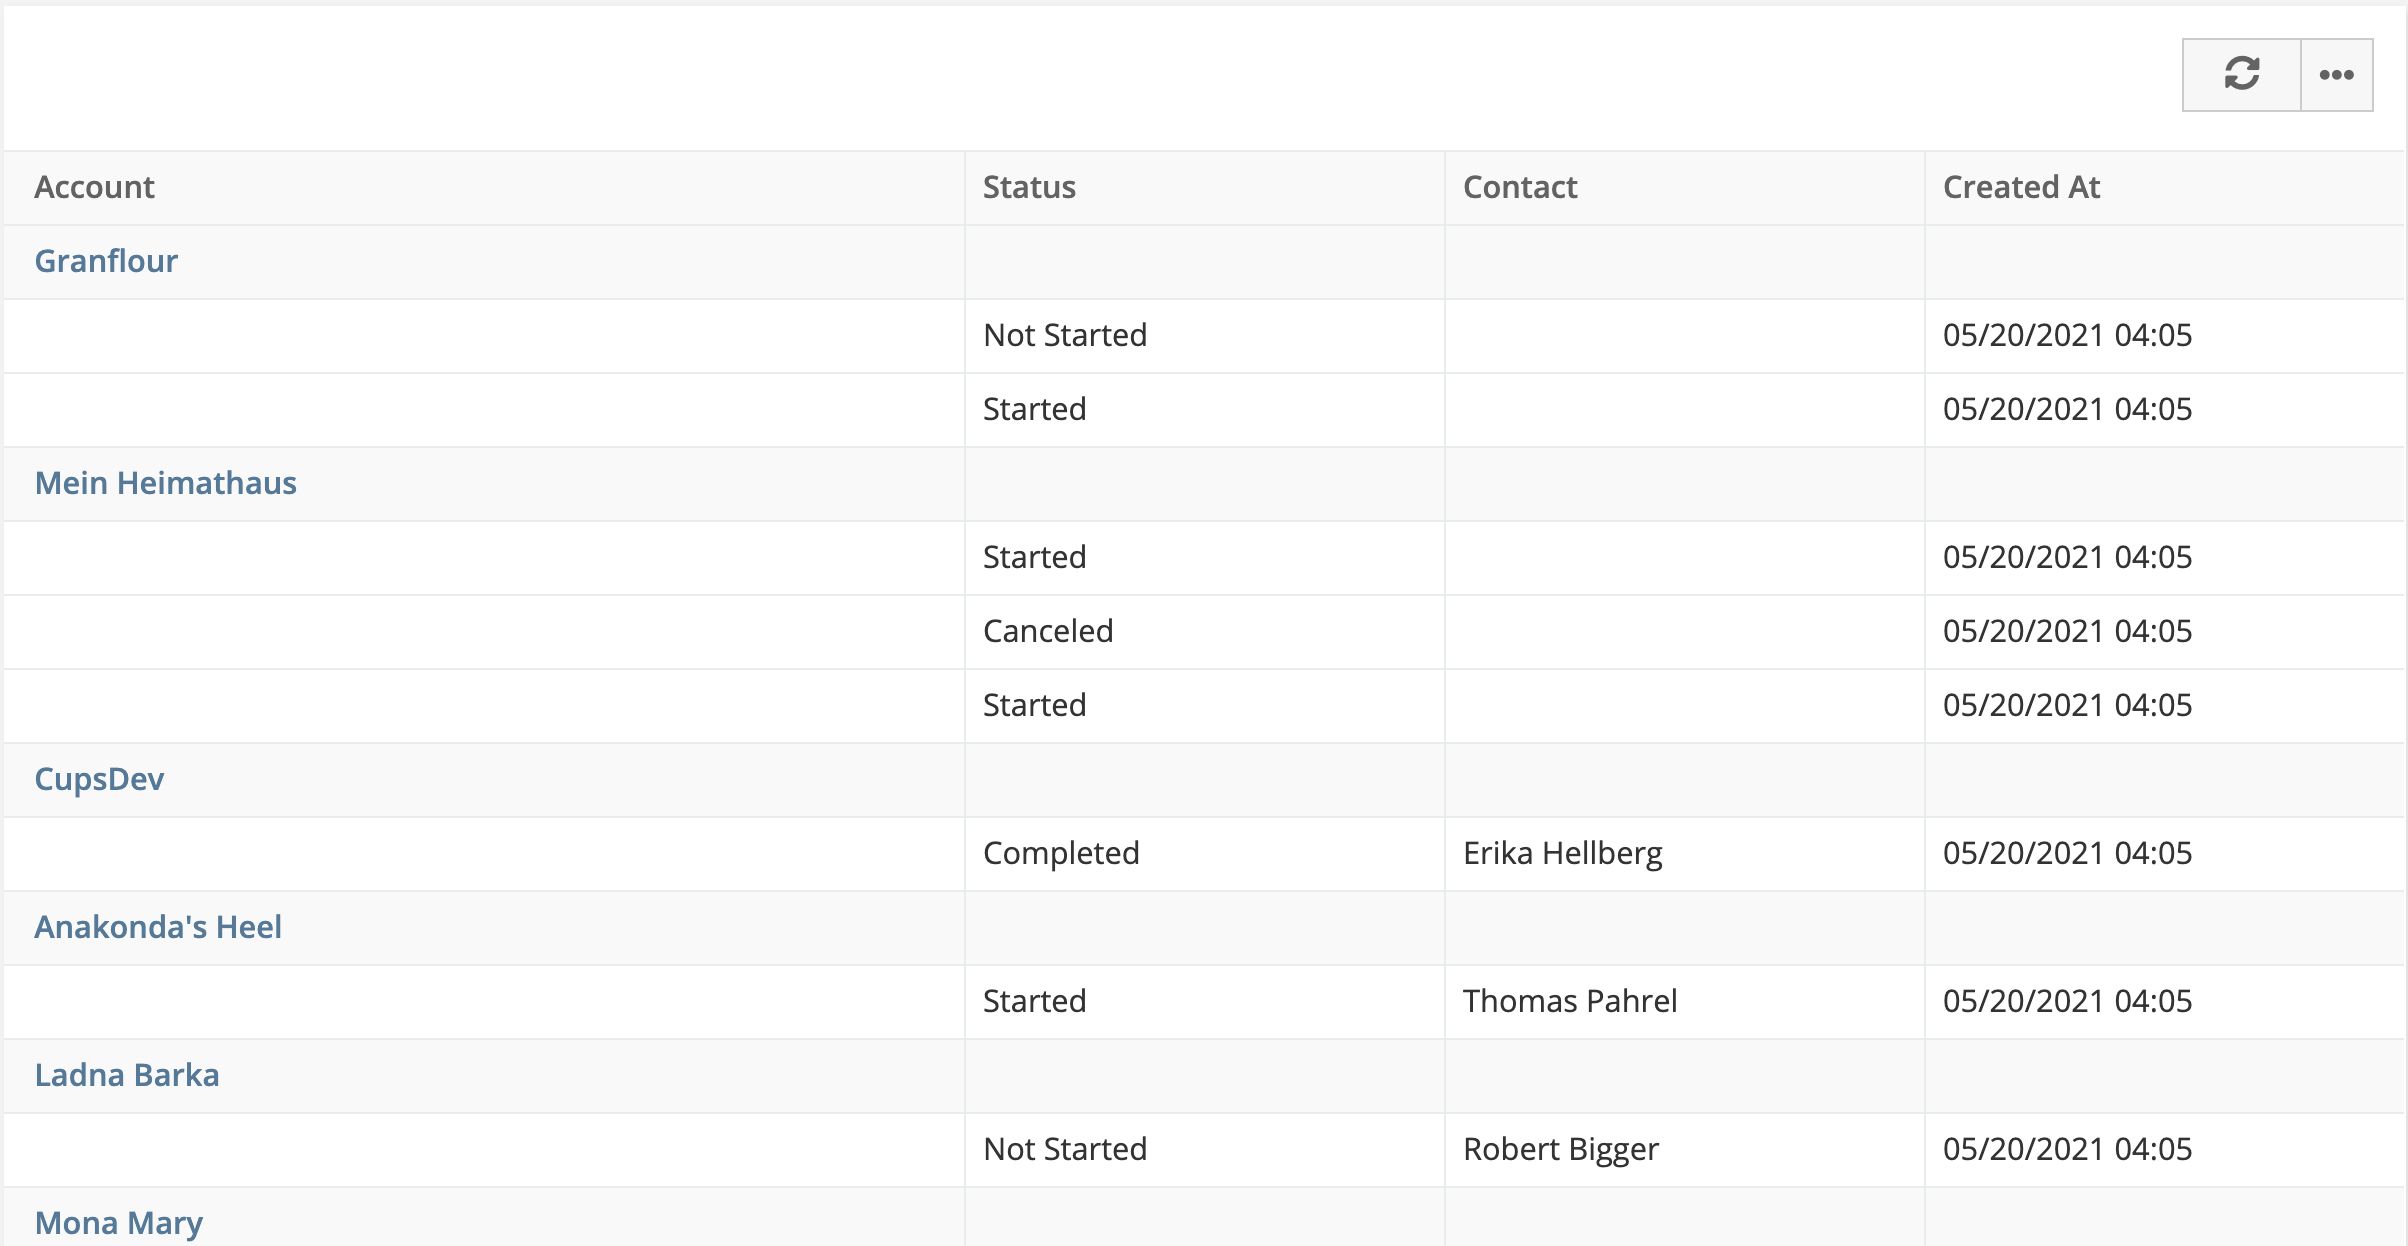Open the Anakonda's Heel account link

pyautogui.click(x=158, y=927)
